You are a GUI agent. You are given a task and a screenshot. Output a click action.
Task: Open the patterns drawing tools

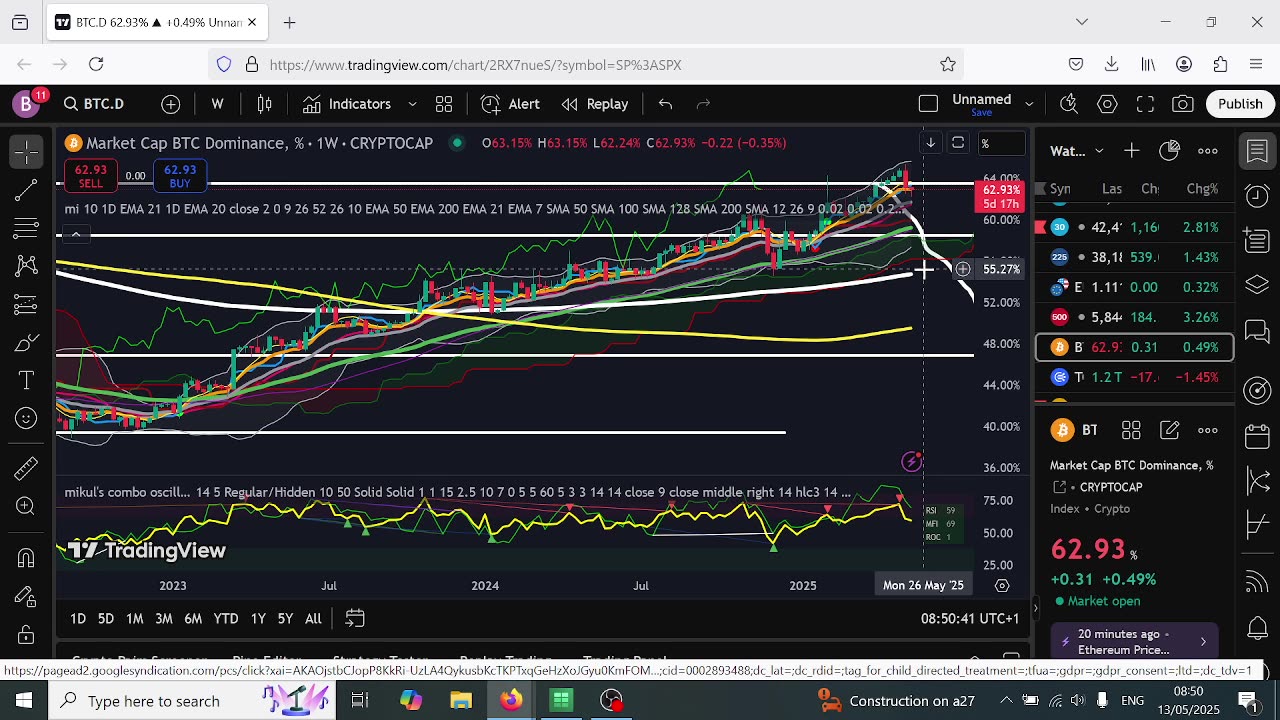pyautogui.click(x=27, y=266)
